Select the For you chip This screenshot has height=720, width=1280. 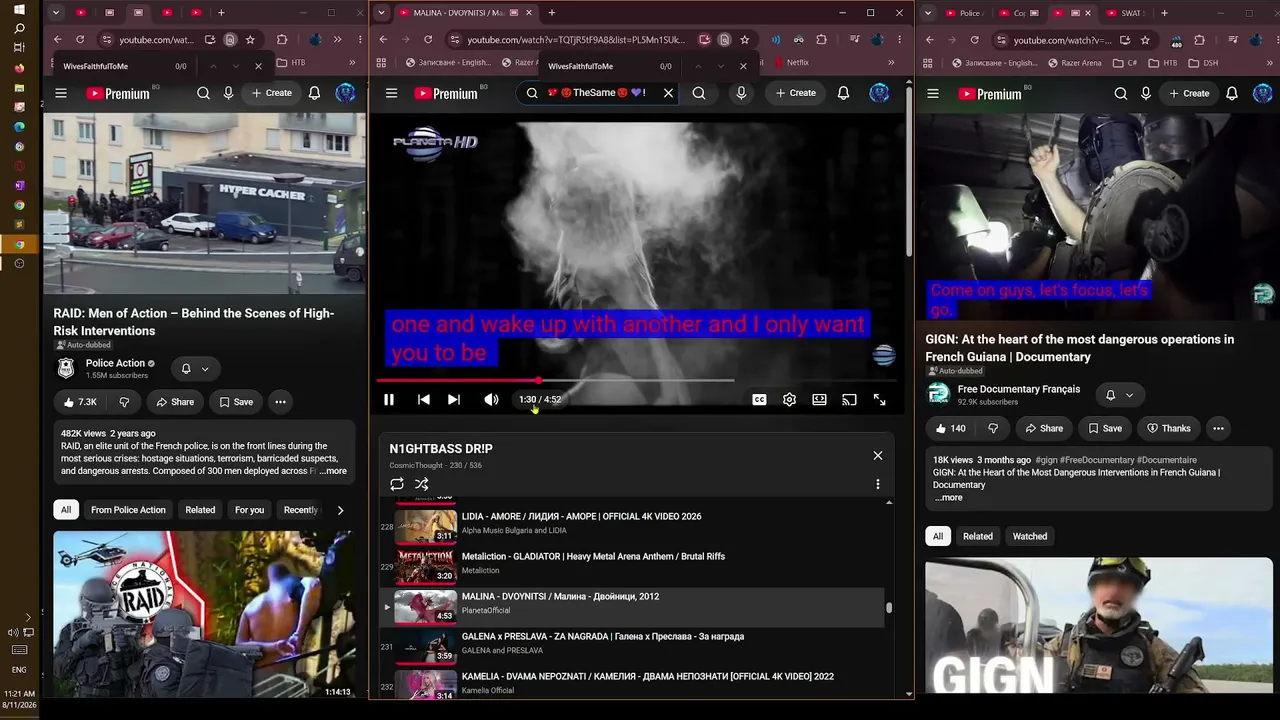tap(249, 510)
